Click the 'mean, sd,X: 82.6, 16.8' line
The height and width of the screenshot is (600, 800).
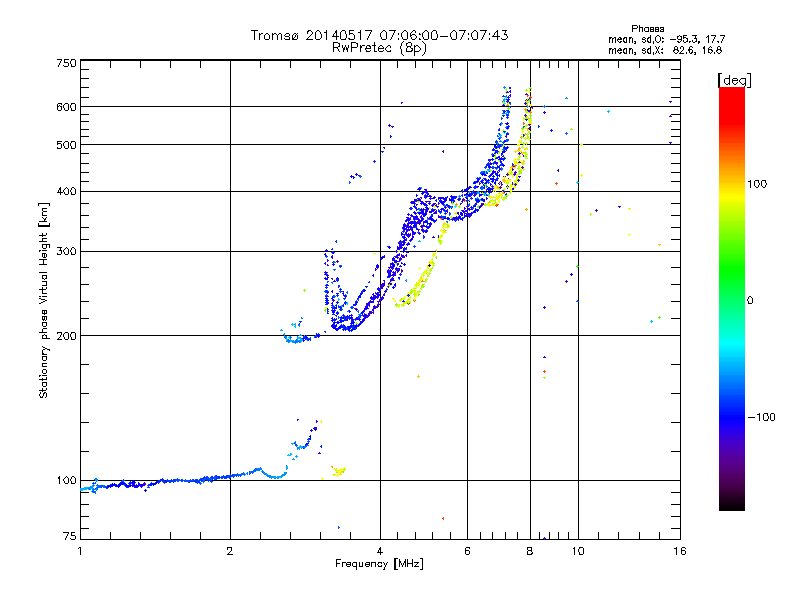pos(665,50)
